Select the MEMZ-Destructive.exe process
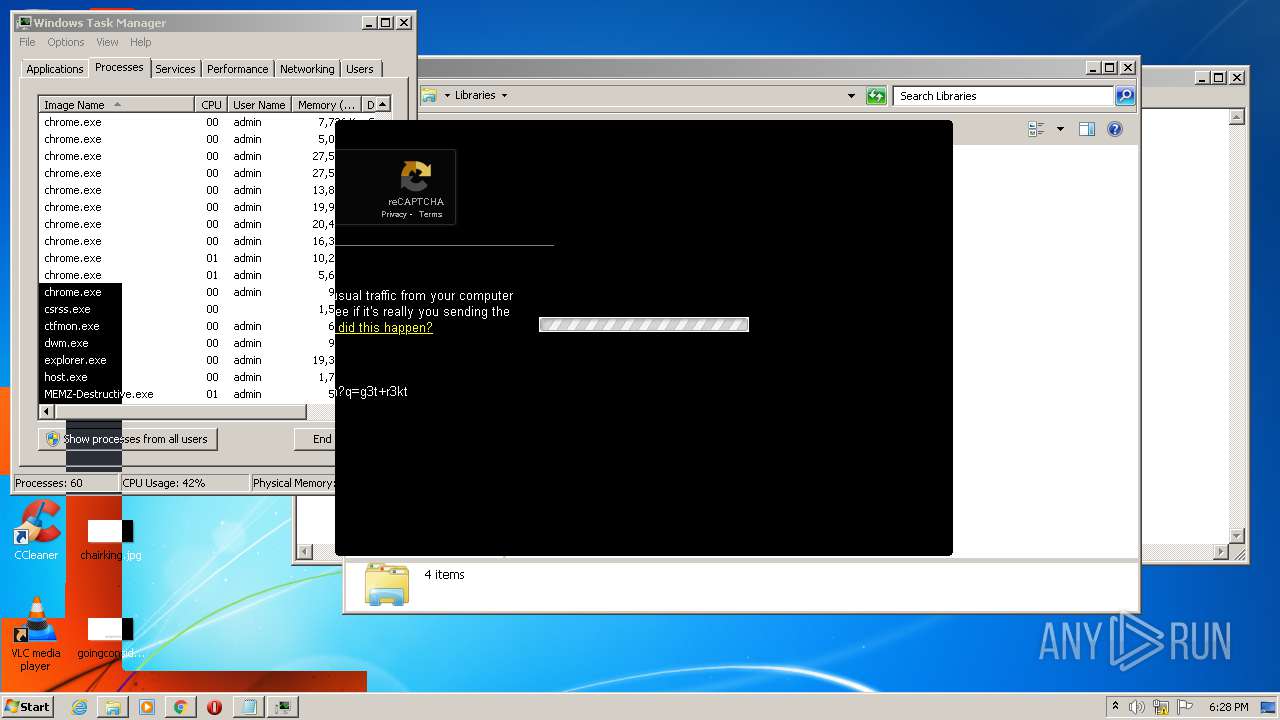The height and width of the screenshot is (720, 1280). pos(187,394)
